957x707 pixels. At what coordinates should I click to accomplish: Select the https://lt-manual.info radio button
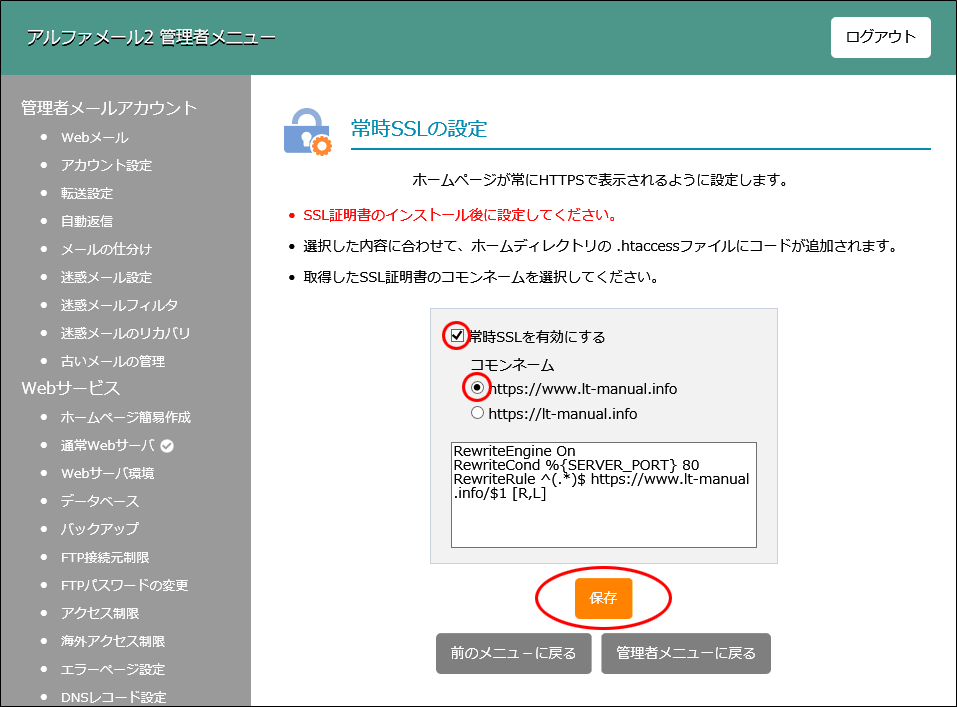tap(477, 413)
